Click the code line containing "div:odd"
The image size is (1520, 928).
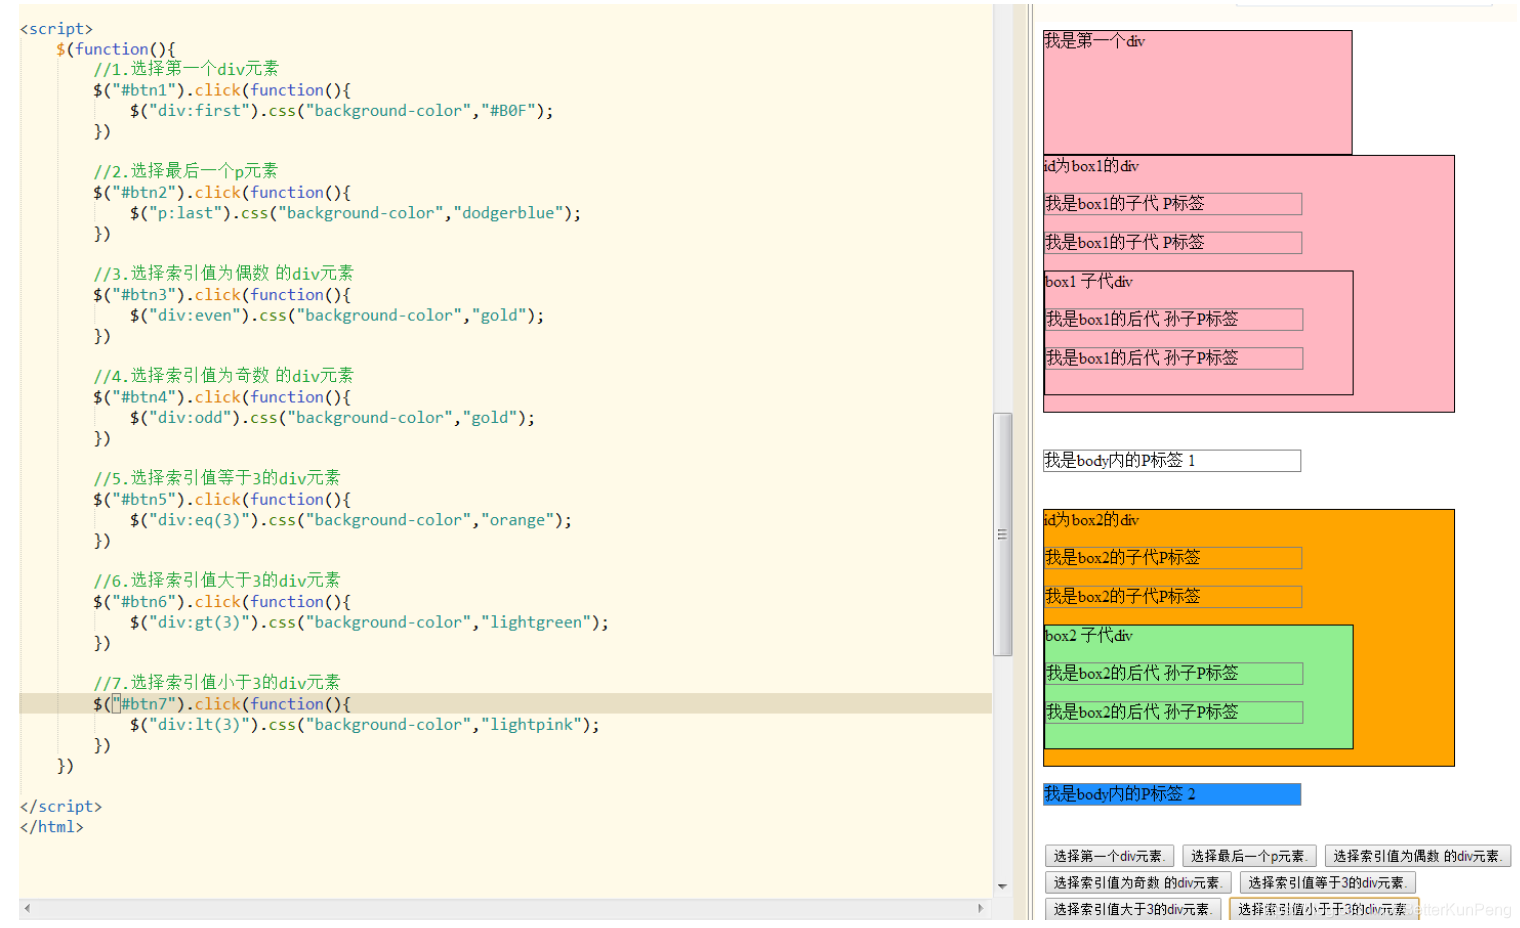click(x=332, y=418)
